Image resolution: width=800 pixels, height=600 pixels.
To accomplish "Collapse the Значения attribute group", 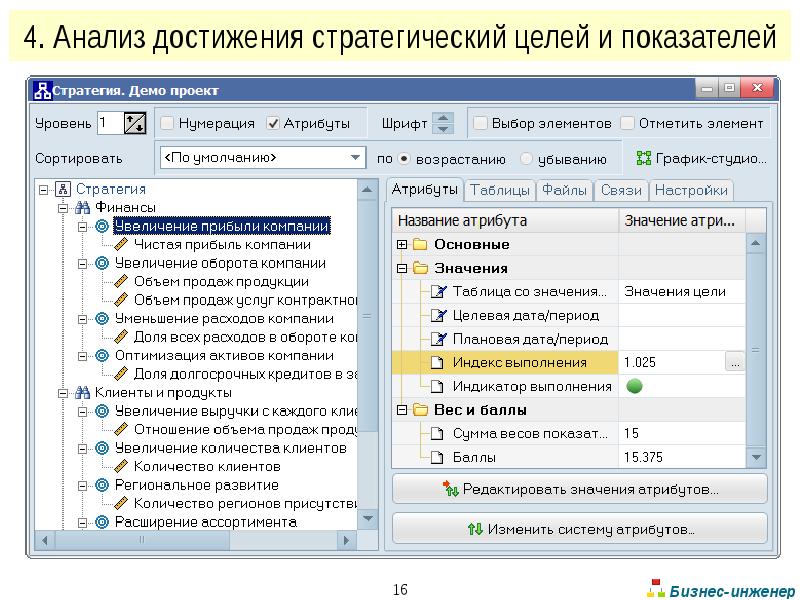I will coord(402,268).
